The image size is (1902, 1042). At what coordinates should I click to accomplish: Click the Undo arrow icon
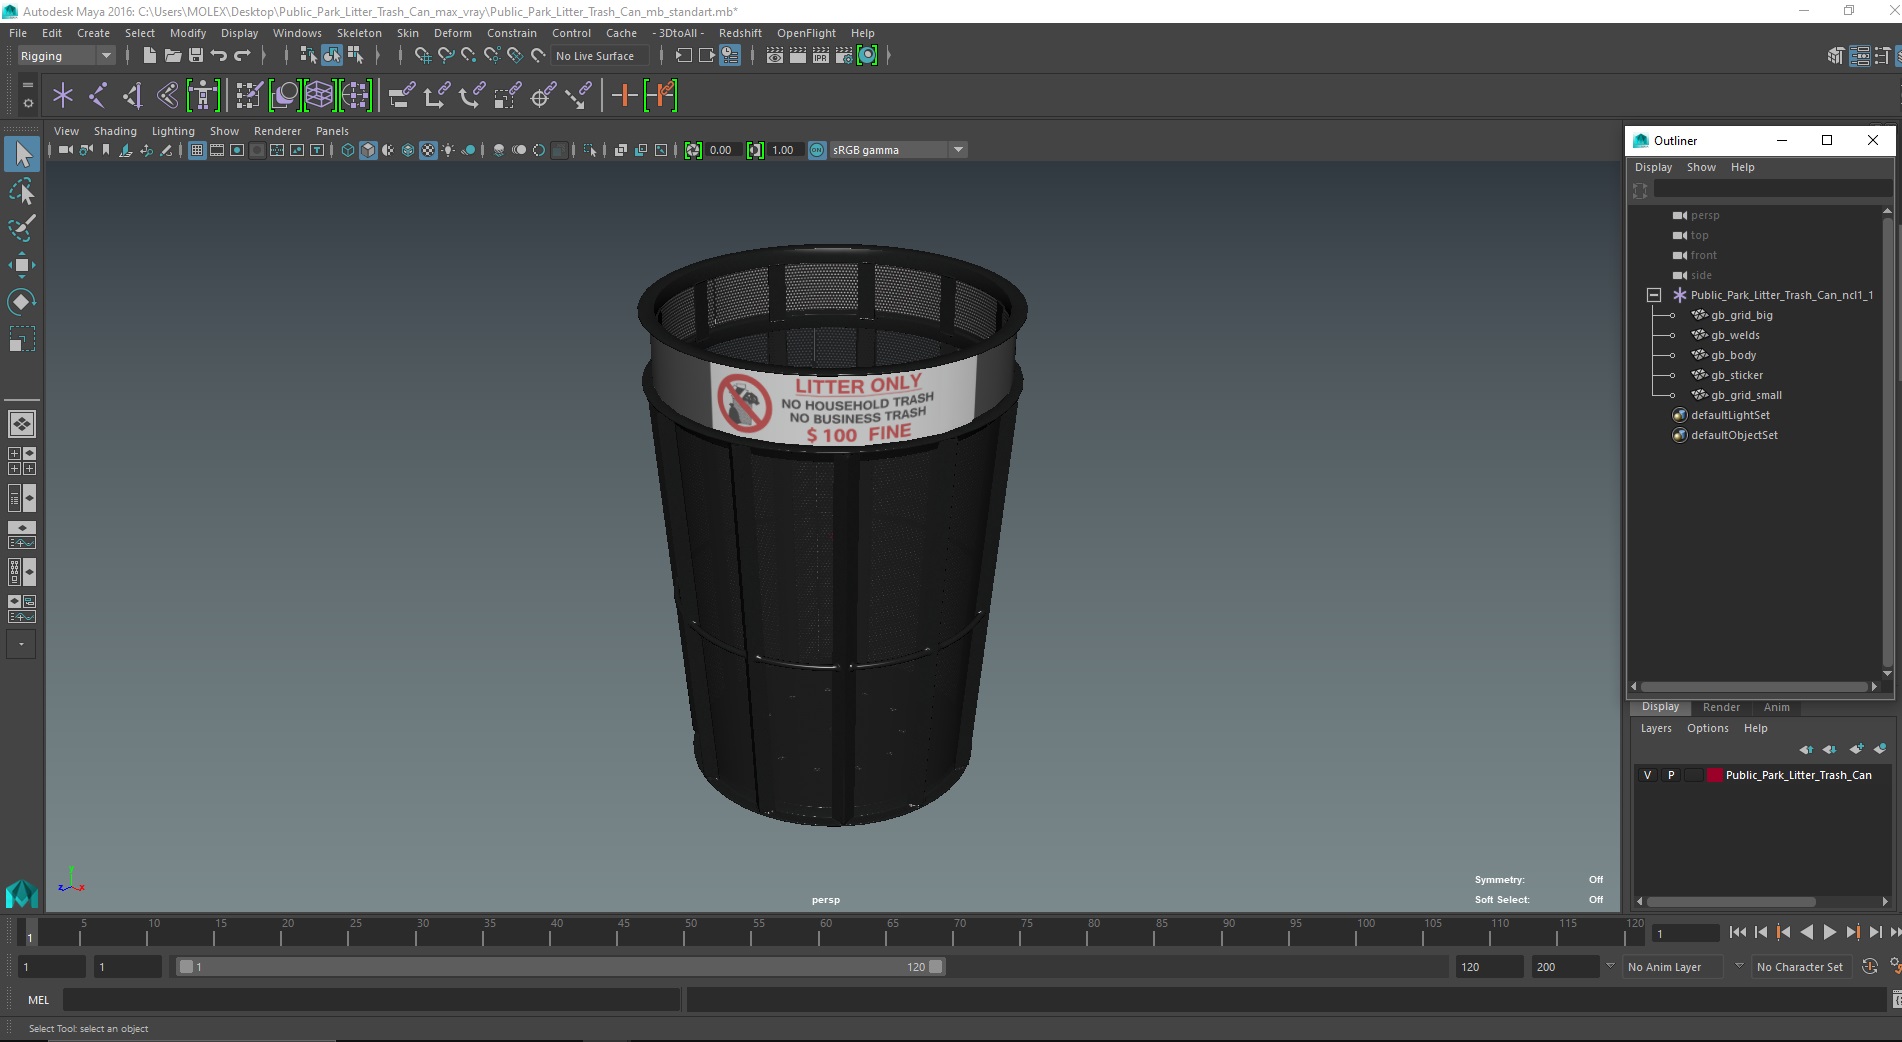click(219, 56)
